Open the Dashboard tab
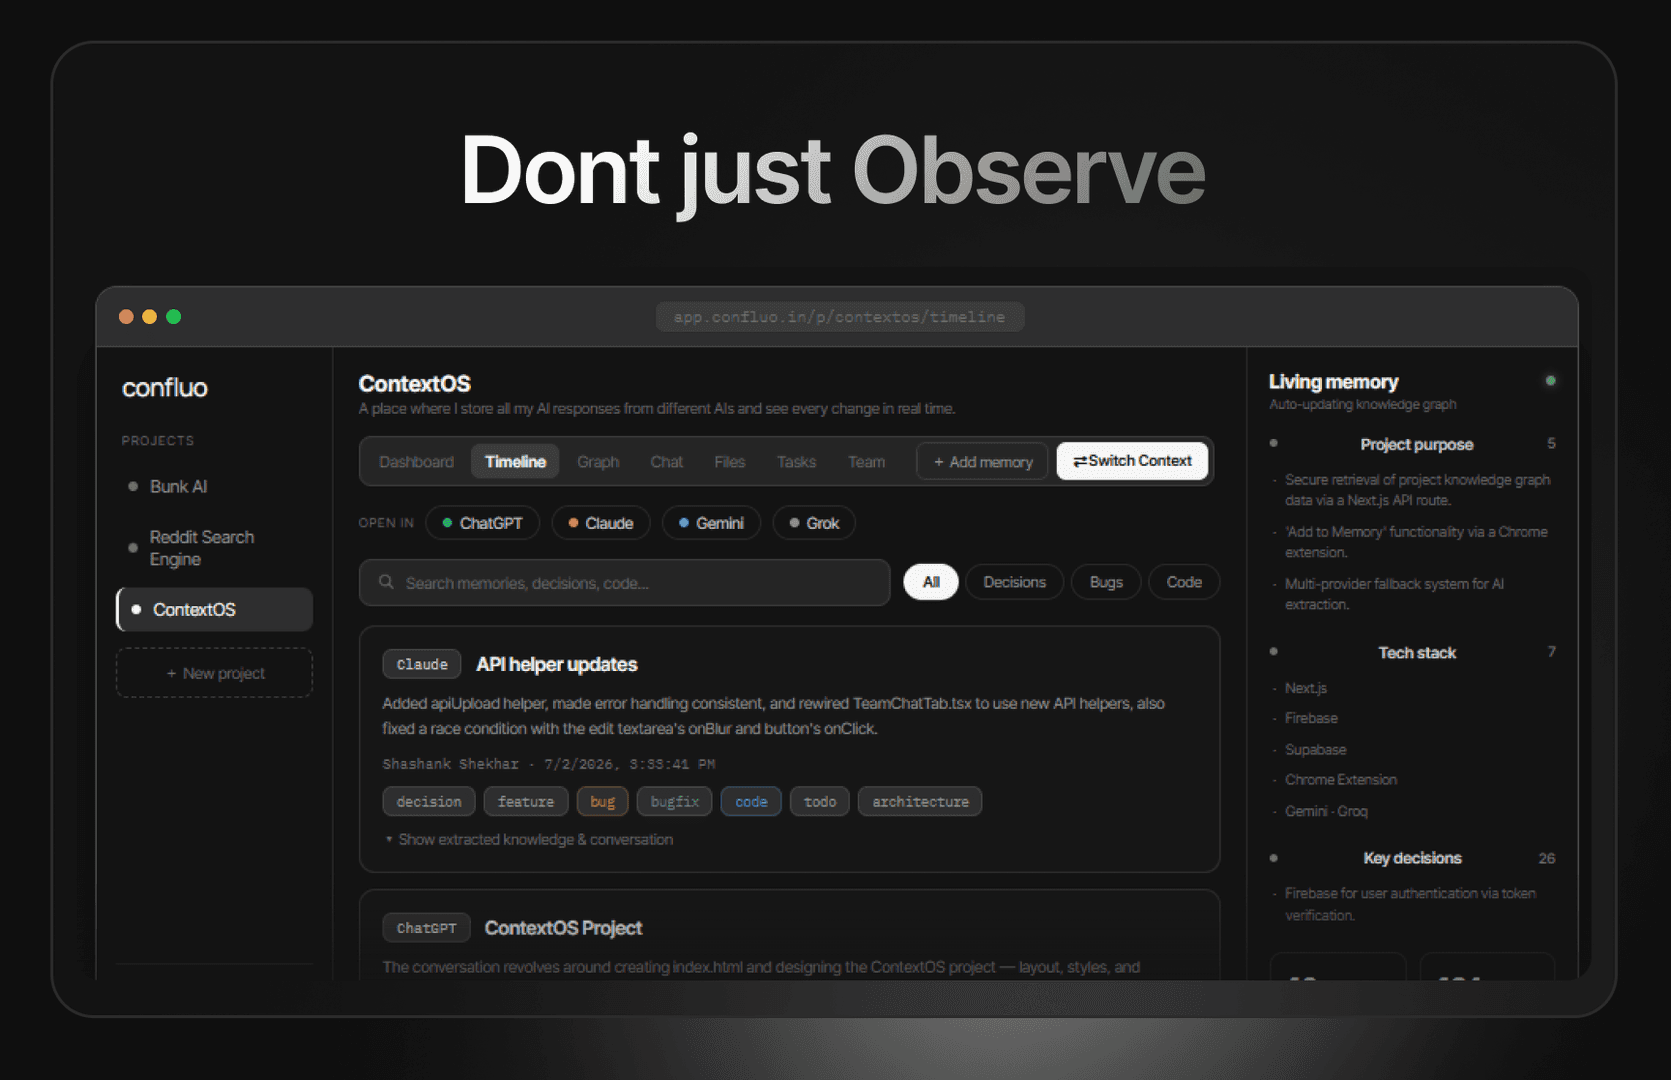The height and width of the screenshot is (1080, 1671). click(416, 462)
